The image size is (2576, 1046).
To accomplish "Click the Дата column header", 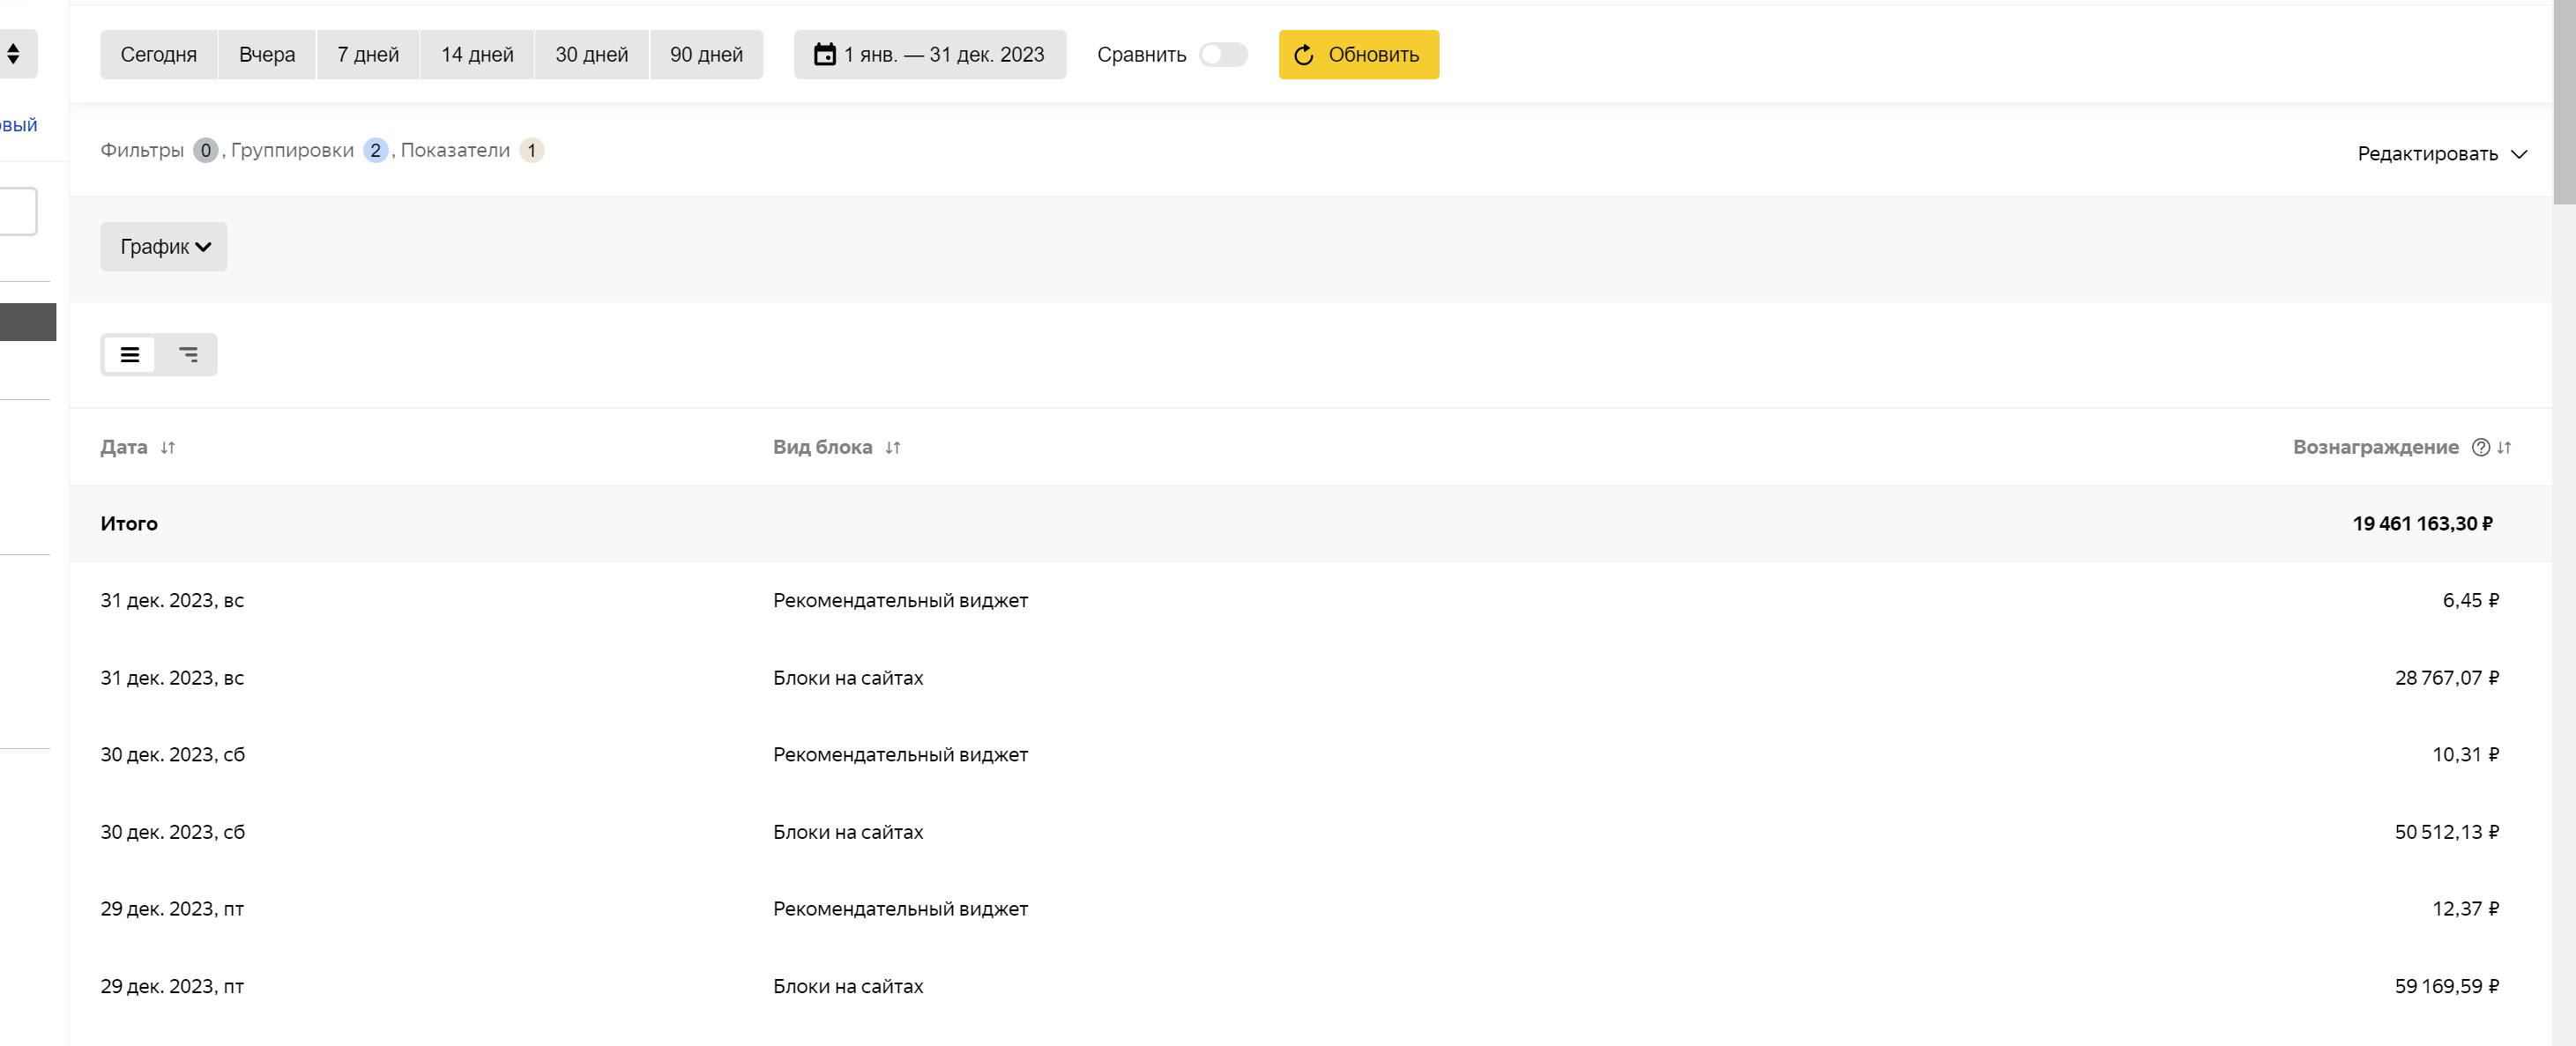I will 124,447.
